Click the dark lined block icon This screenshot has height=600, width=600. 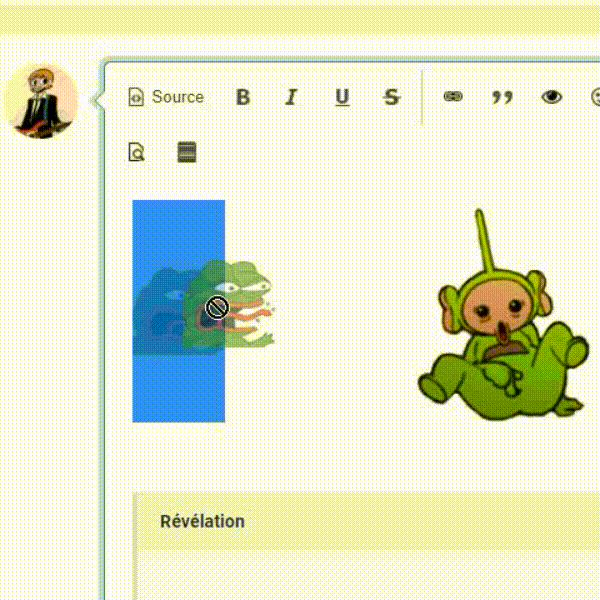(x=187, y=152)
